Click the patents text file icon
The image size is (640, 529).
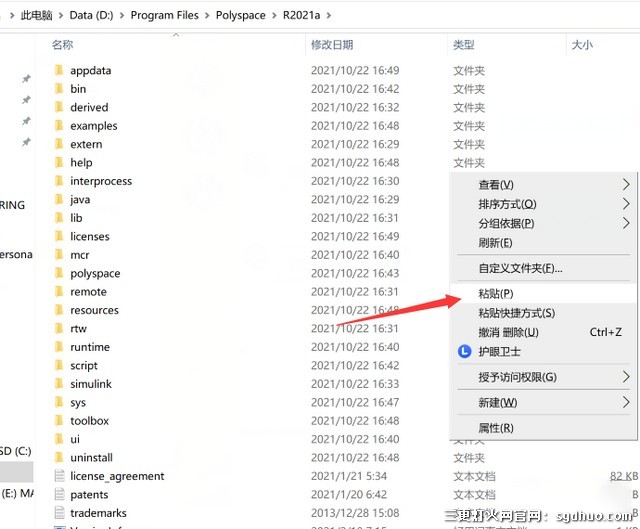60,494
